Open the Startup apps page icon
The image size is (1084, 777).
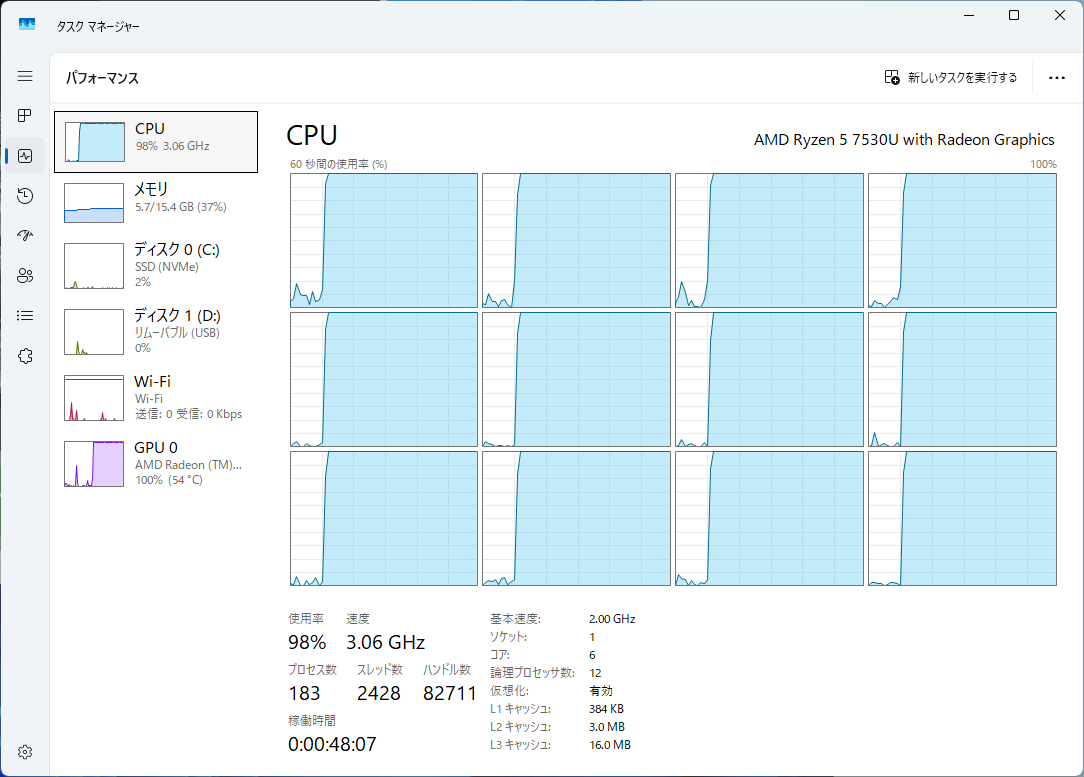25,236
